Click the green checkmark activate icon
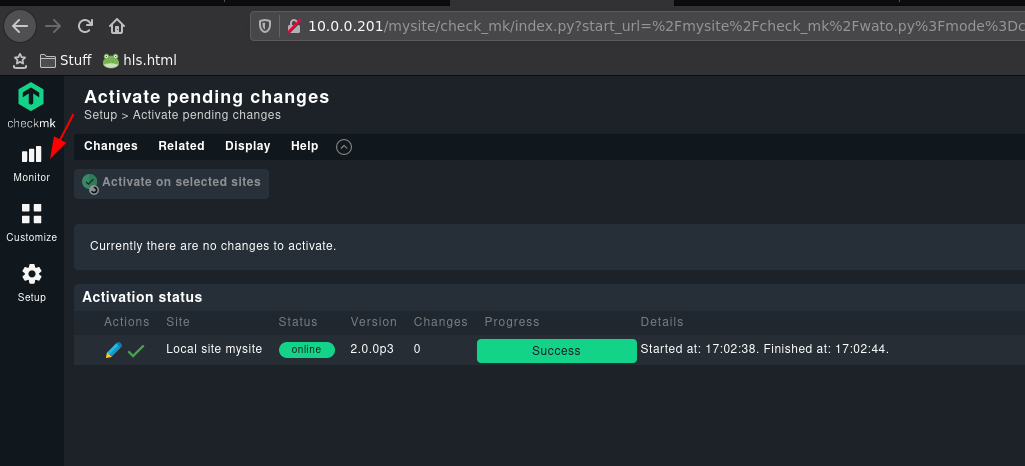 click(x=136, y=351)
